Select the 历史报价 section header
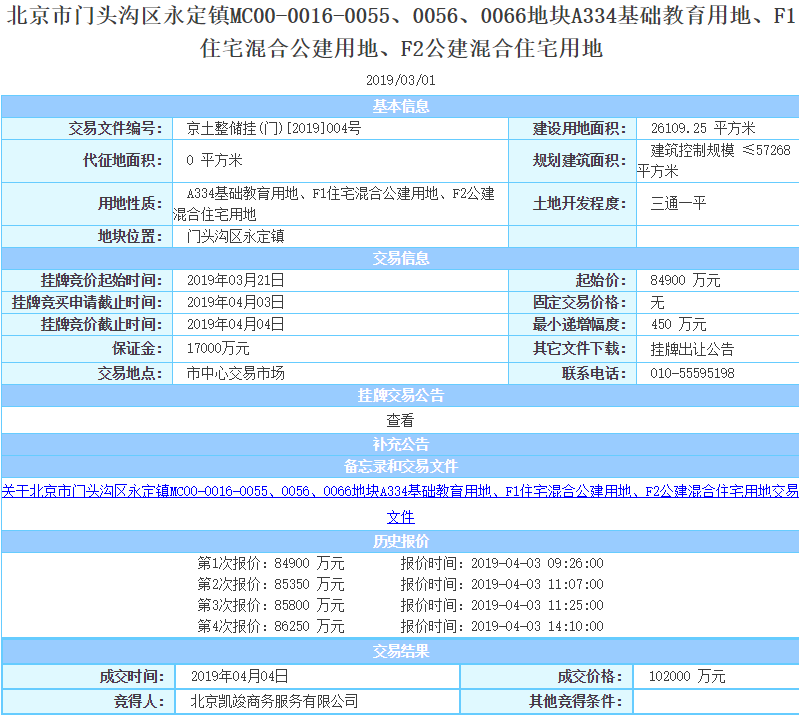This screenshot has height=715, width=799. (x=400, y=541)
